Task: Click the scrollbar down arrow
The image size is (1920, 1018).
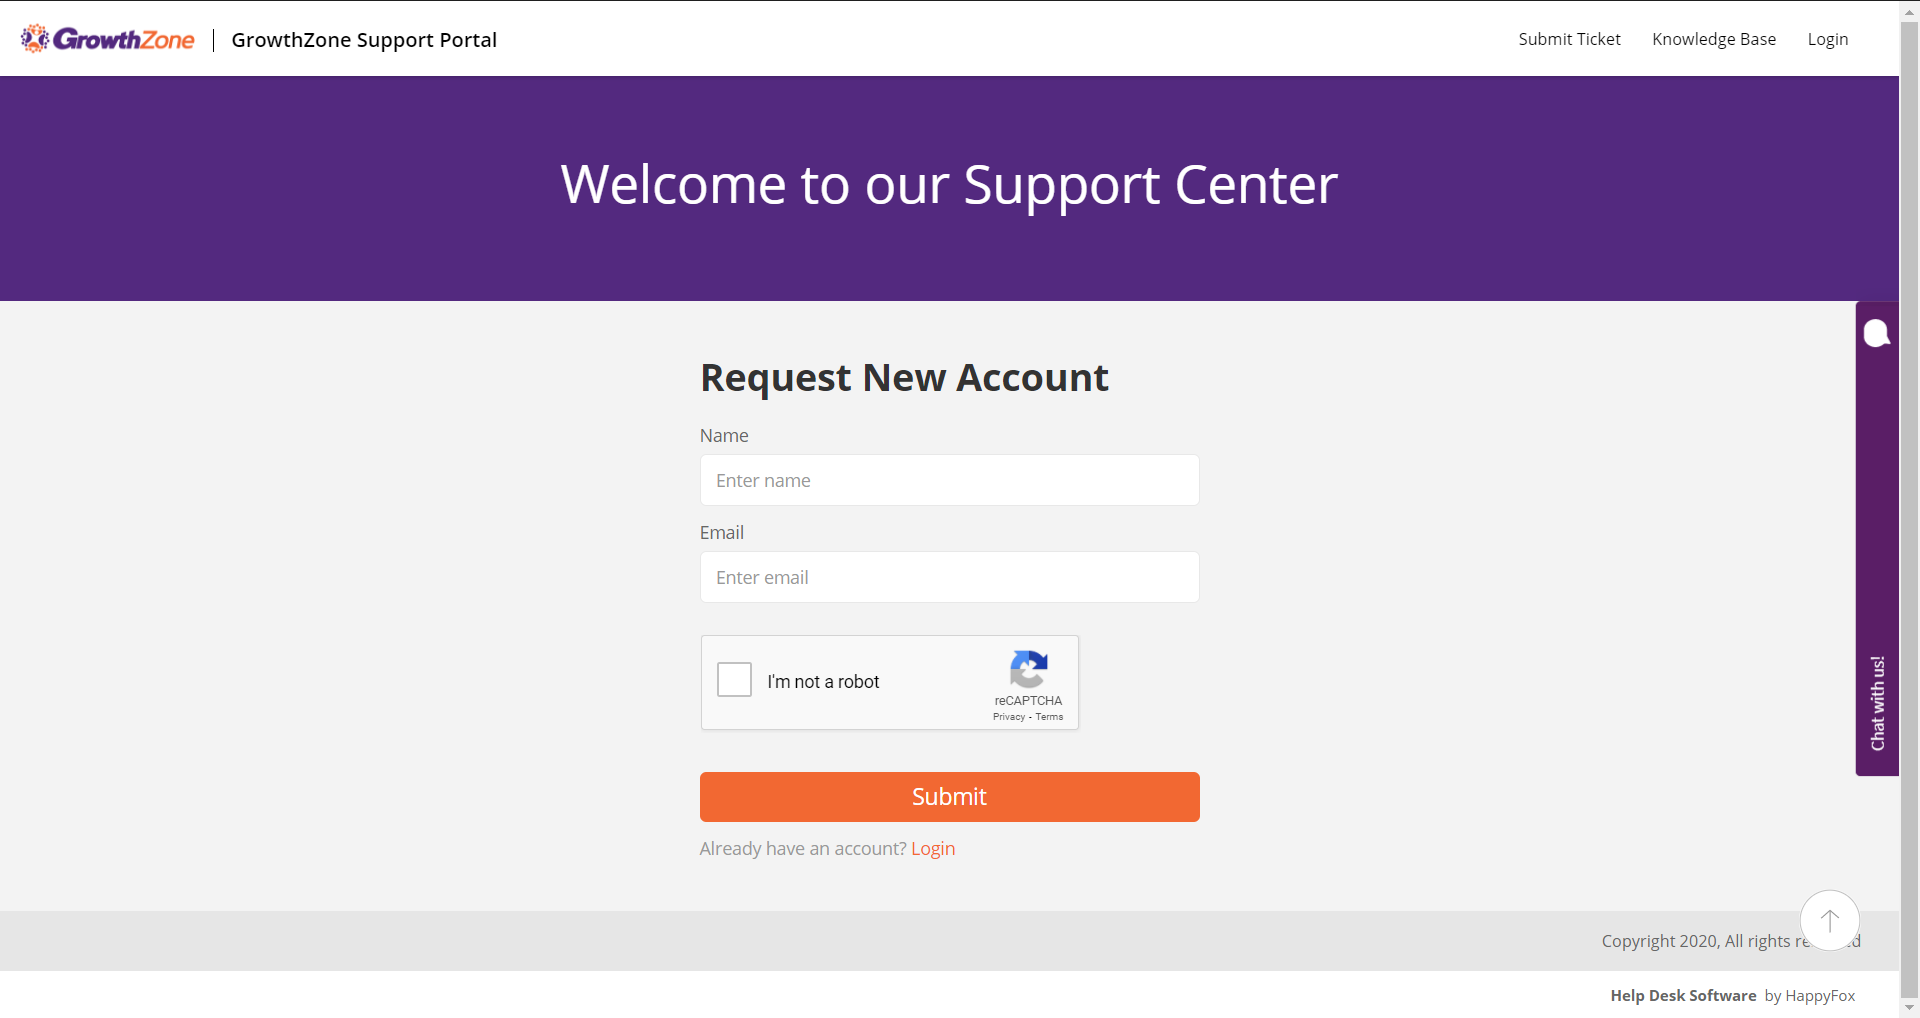Action: point(1909,1008)
